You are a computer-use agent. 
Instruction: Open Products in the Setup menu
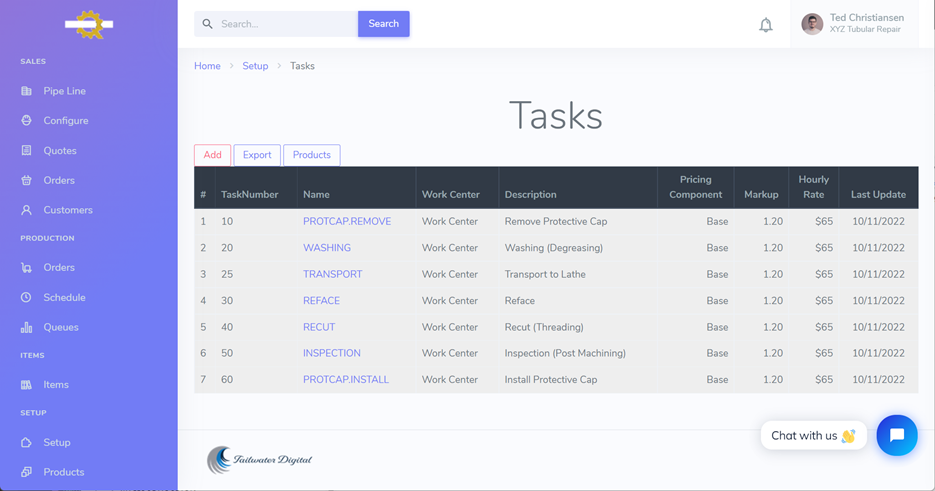[x=63, y=472]
